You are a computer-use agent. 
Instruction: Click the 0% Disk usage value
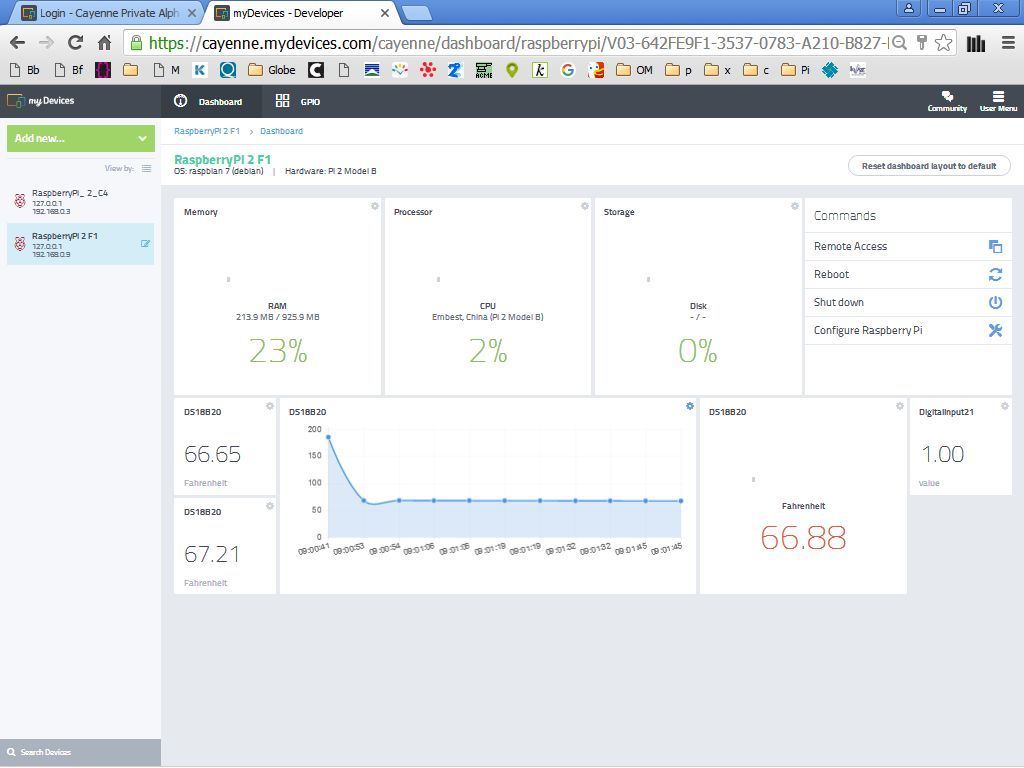[x=698, y=351]
